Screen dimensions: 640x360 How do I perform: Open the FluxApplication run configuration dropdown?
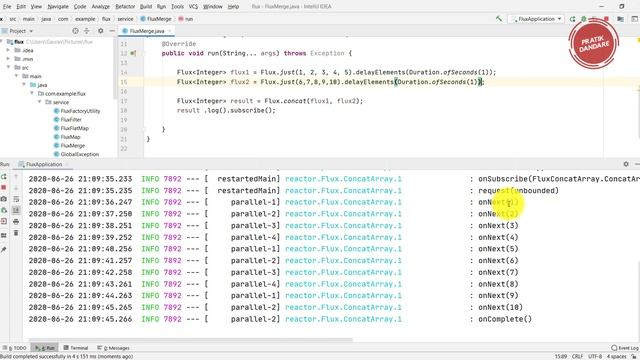536,19
